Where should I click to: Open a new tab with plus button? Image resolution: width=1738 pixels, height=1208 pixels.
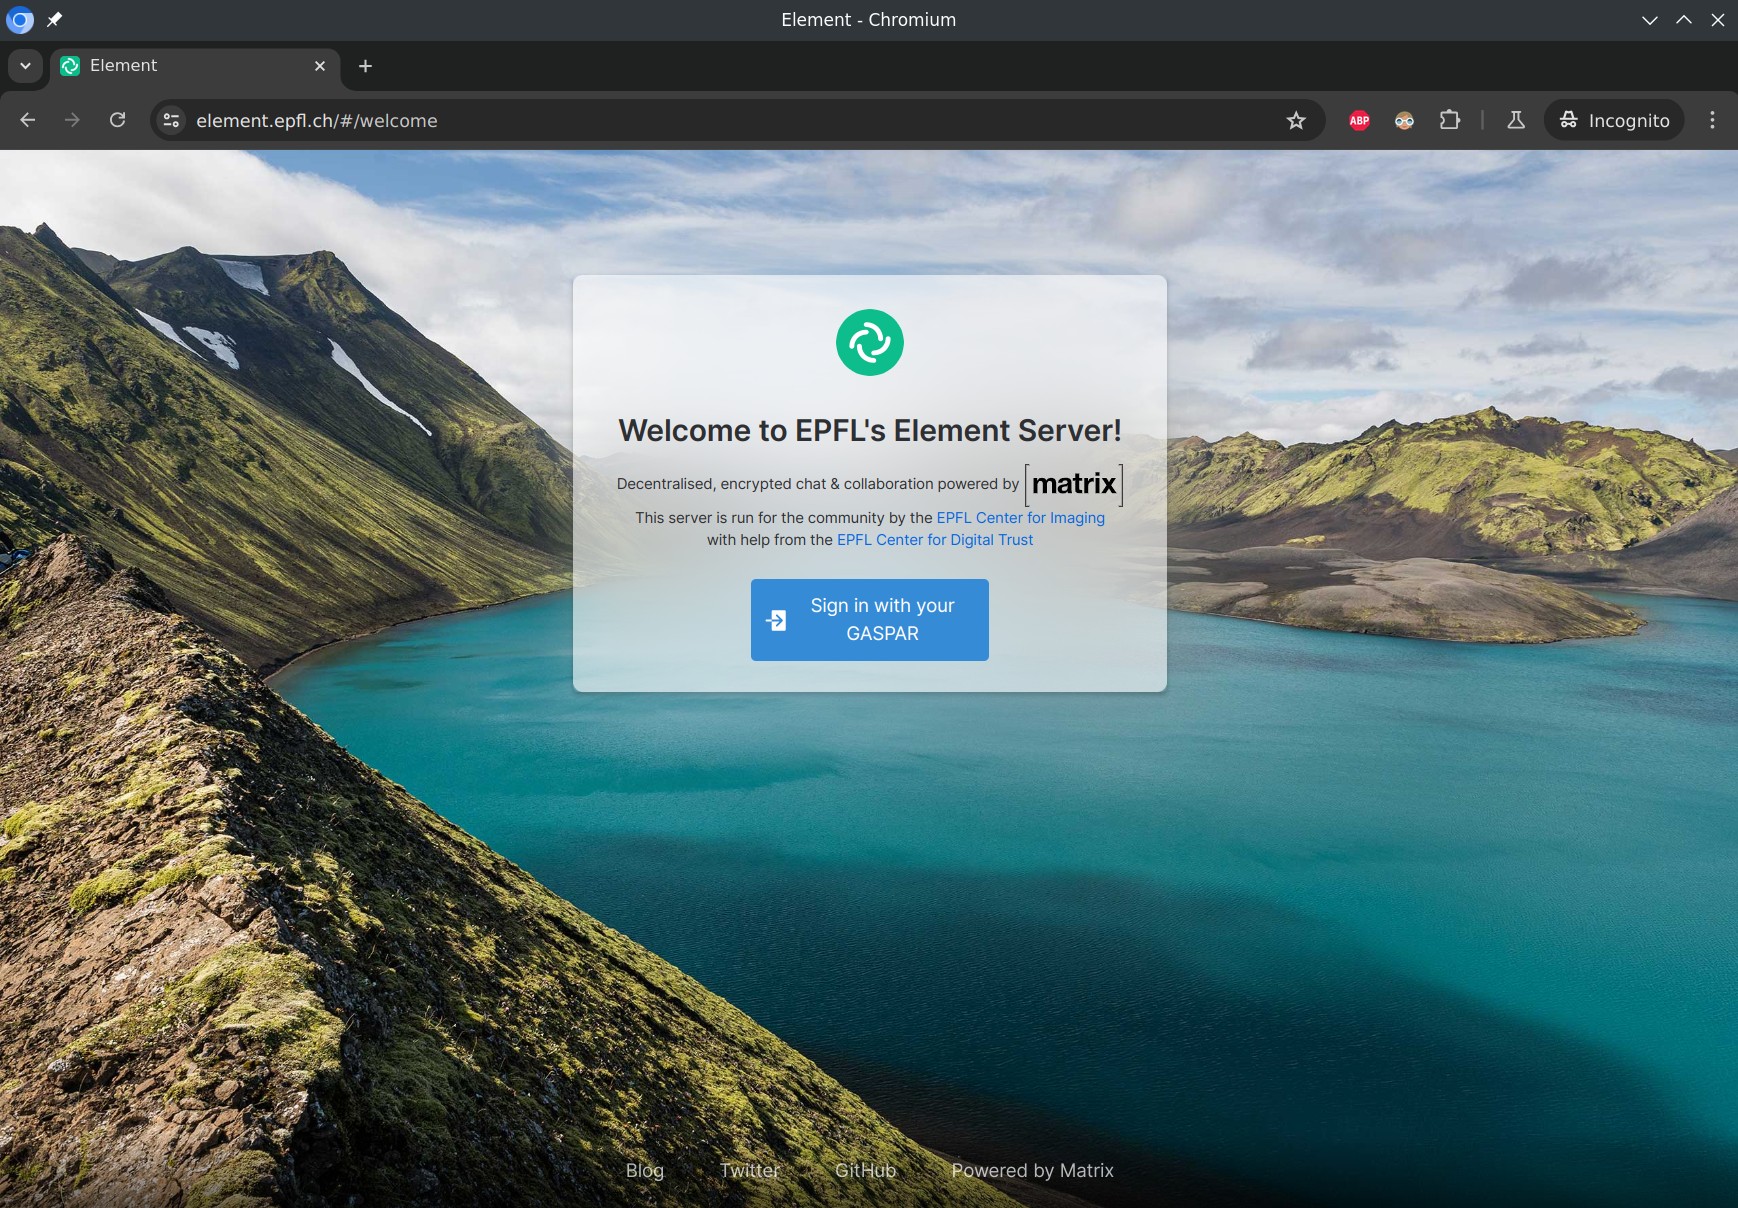point(365,66)
